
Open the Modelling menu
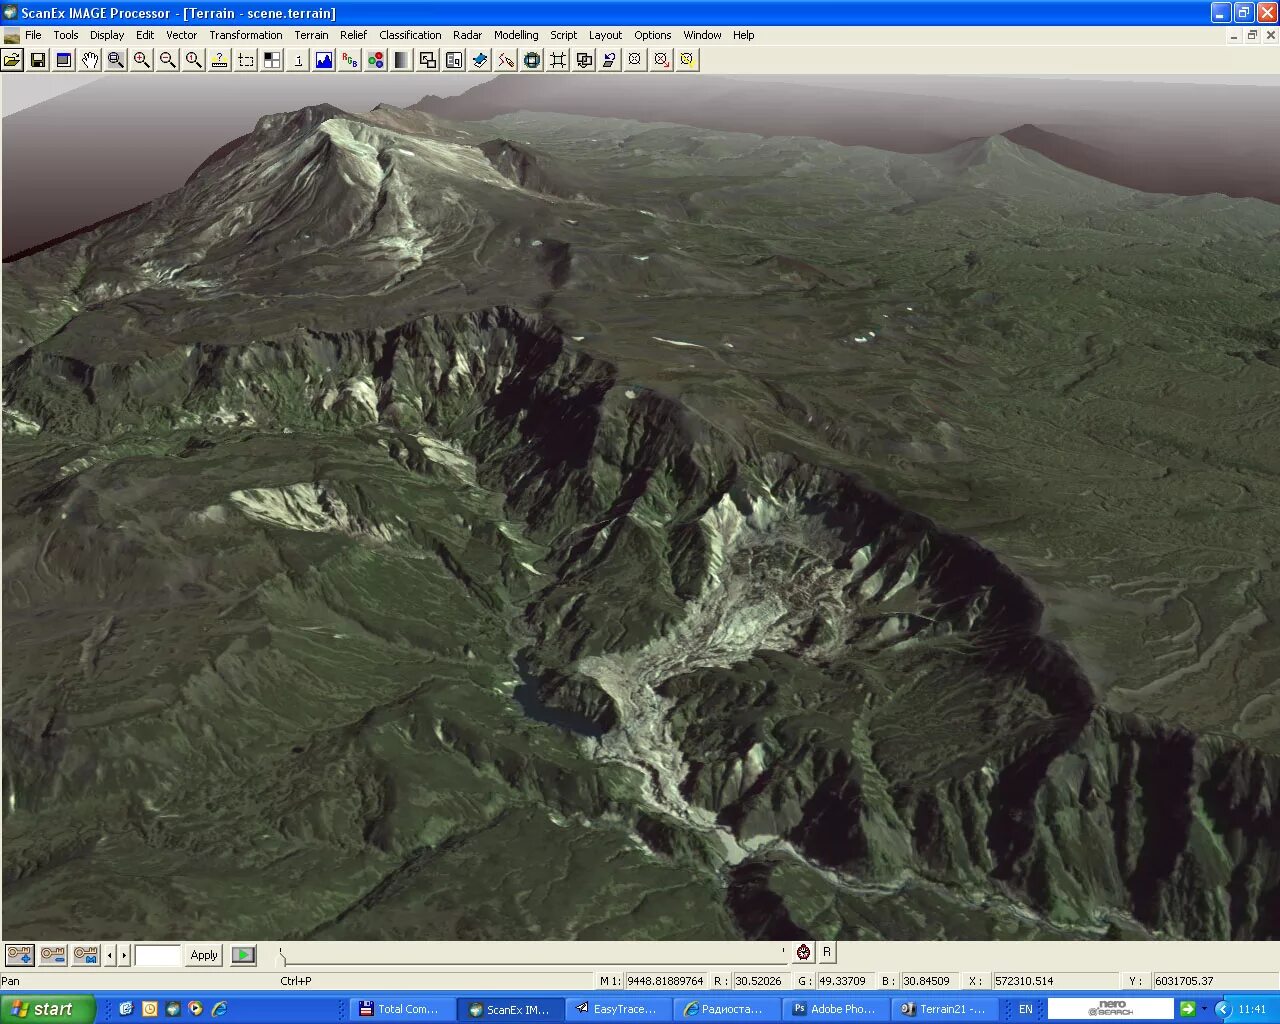[x=516, y=35]
